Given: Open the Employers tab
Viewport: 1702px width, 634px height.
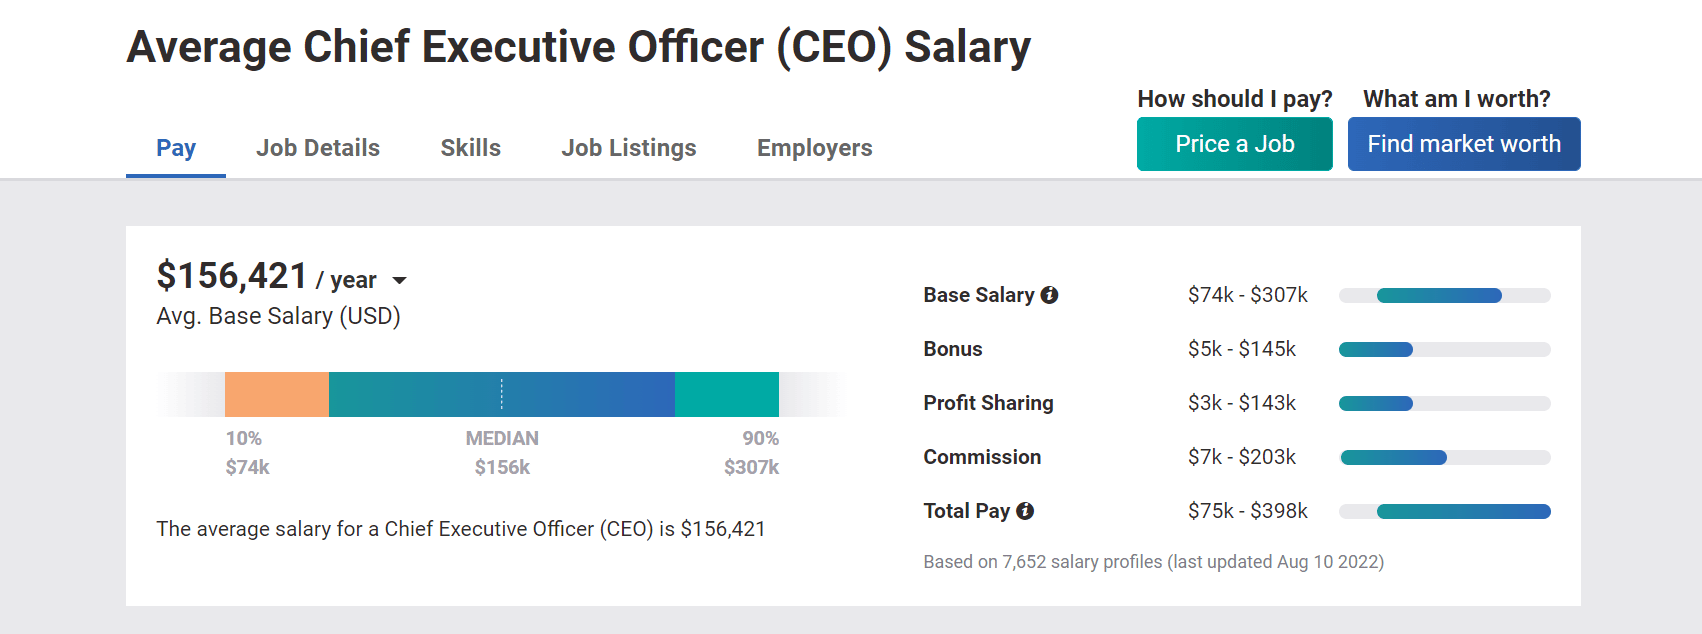Looking at the screenshot, I should point(814,148).
